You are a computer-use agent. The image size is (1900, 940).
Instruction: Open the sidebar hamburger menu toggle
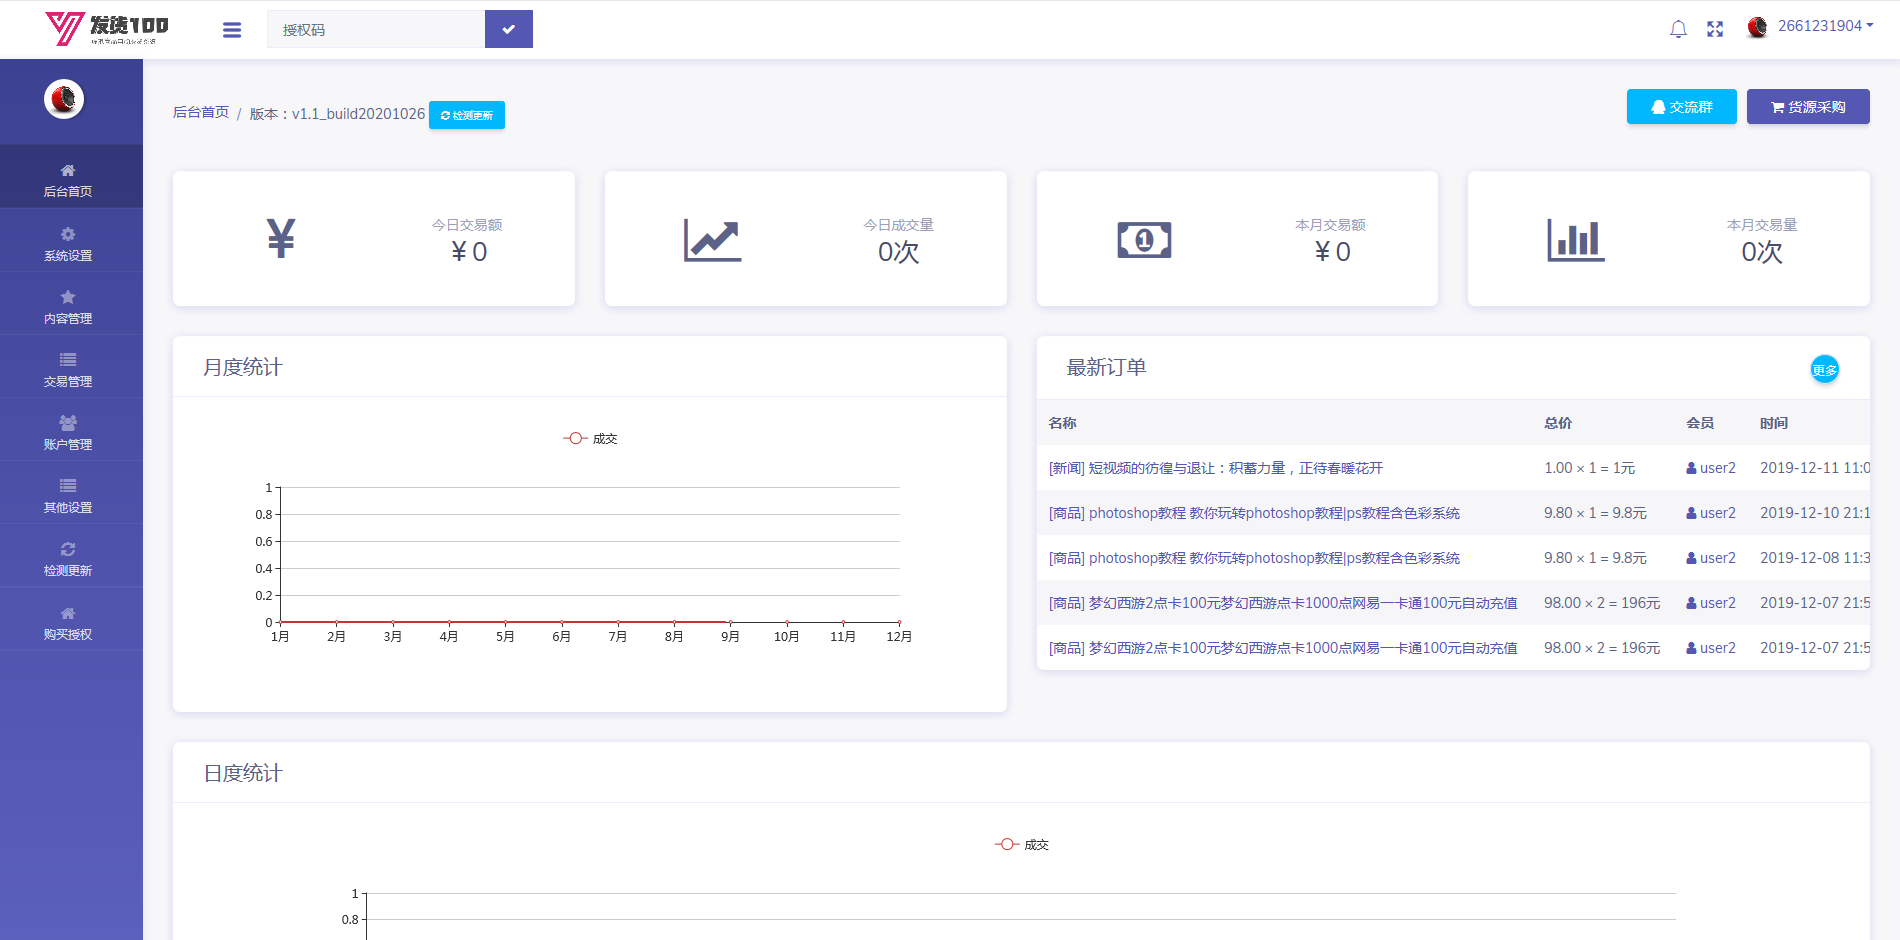[x=231, y=29]
